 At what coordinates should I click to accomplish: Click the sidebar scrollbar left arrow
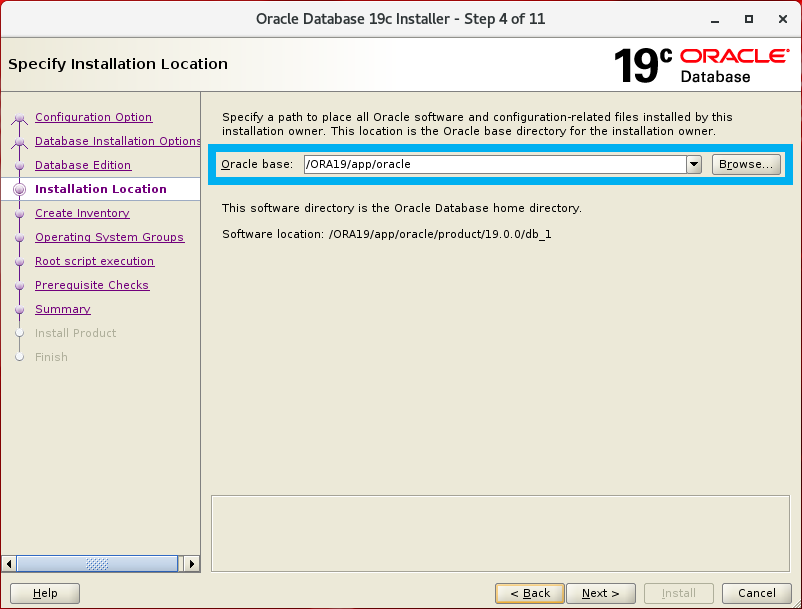point(9,564)
